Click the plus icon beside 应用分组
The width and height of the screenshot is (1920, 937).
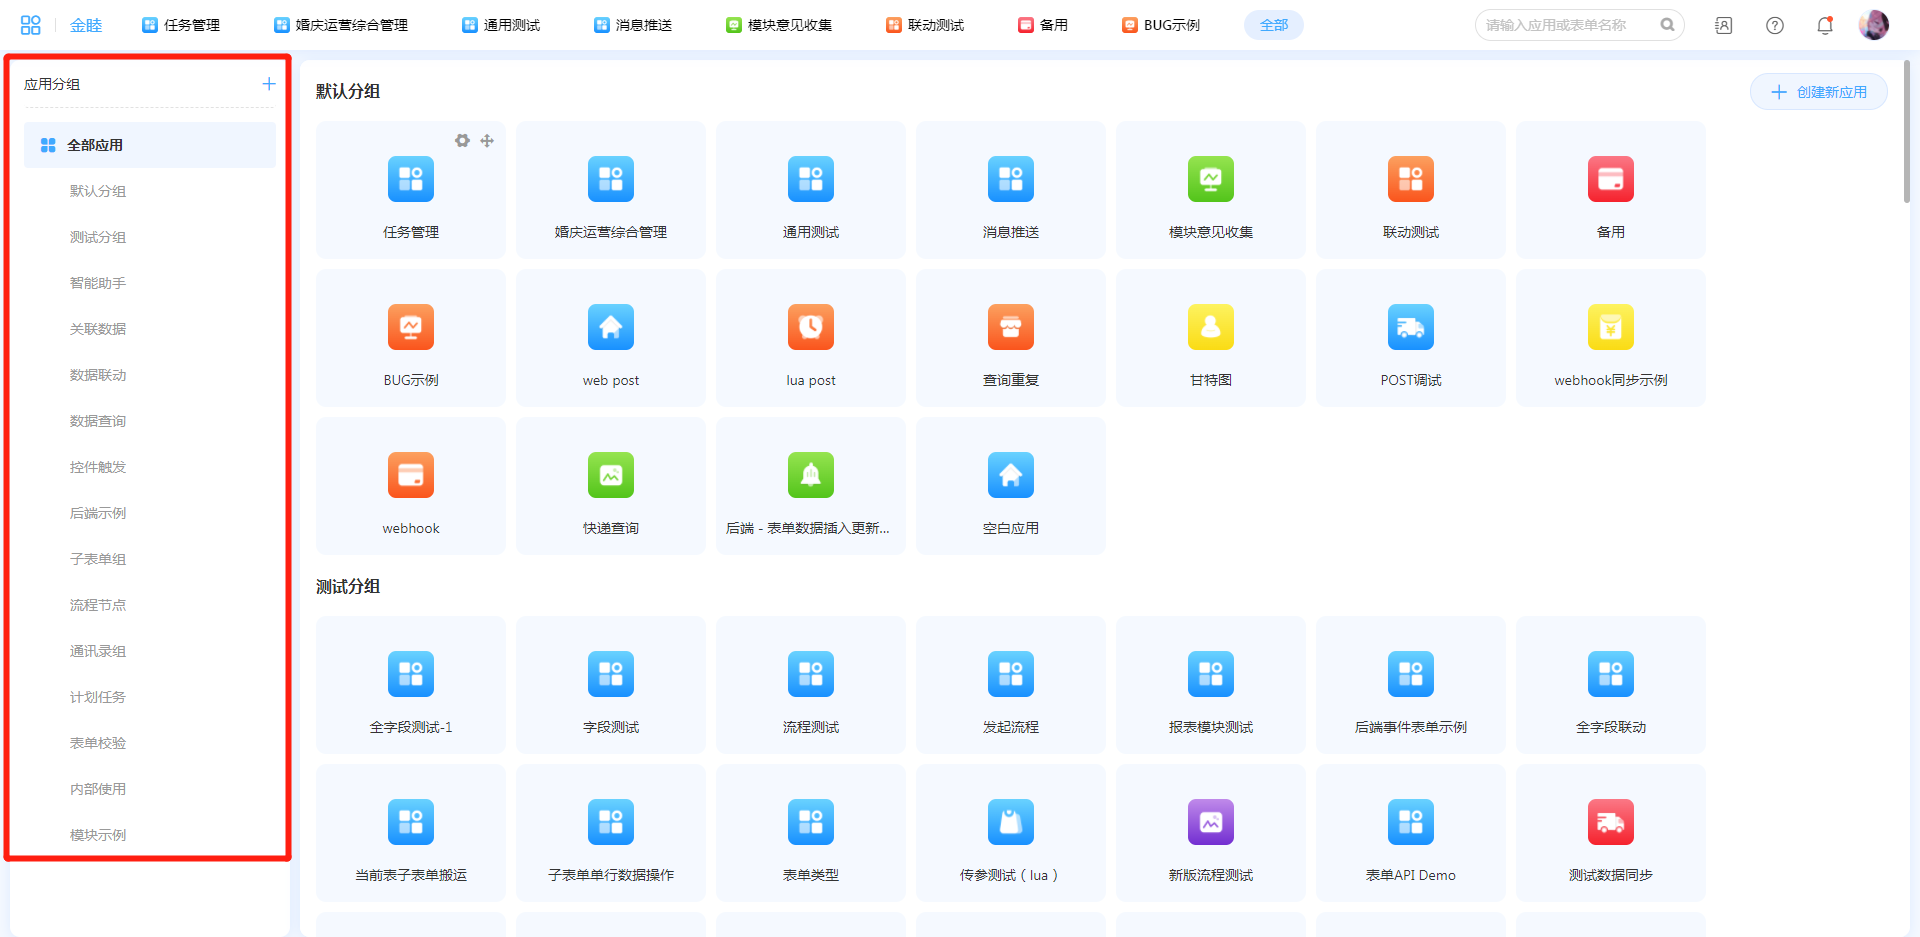click(x=268, y=84)
